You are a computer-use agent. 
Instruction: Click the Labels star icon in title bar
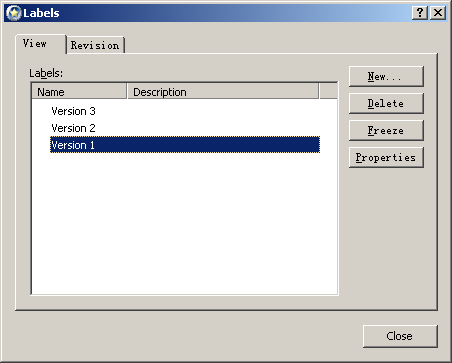coord(14,13)
